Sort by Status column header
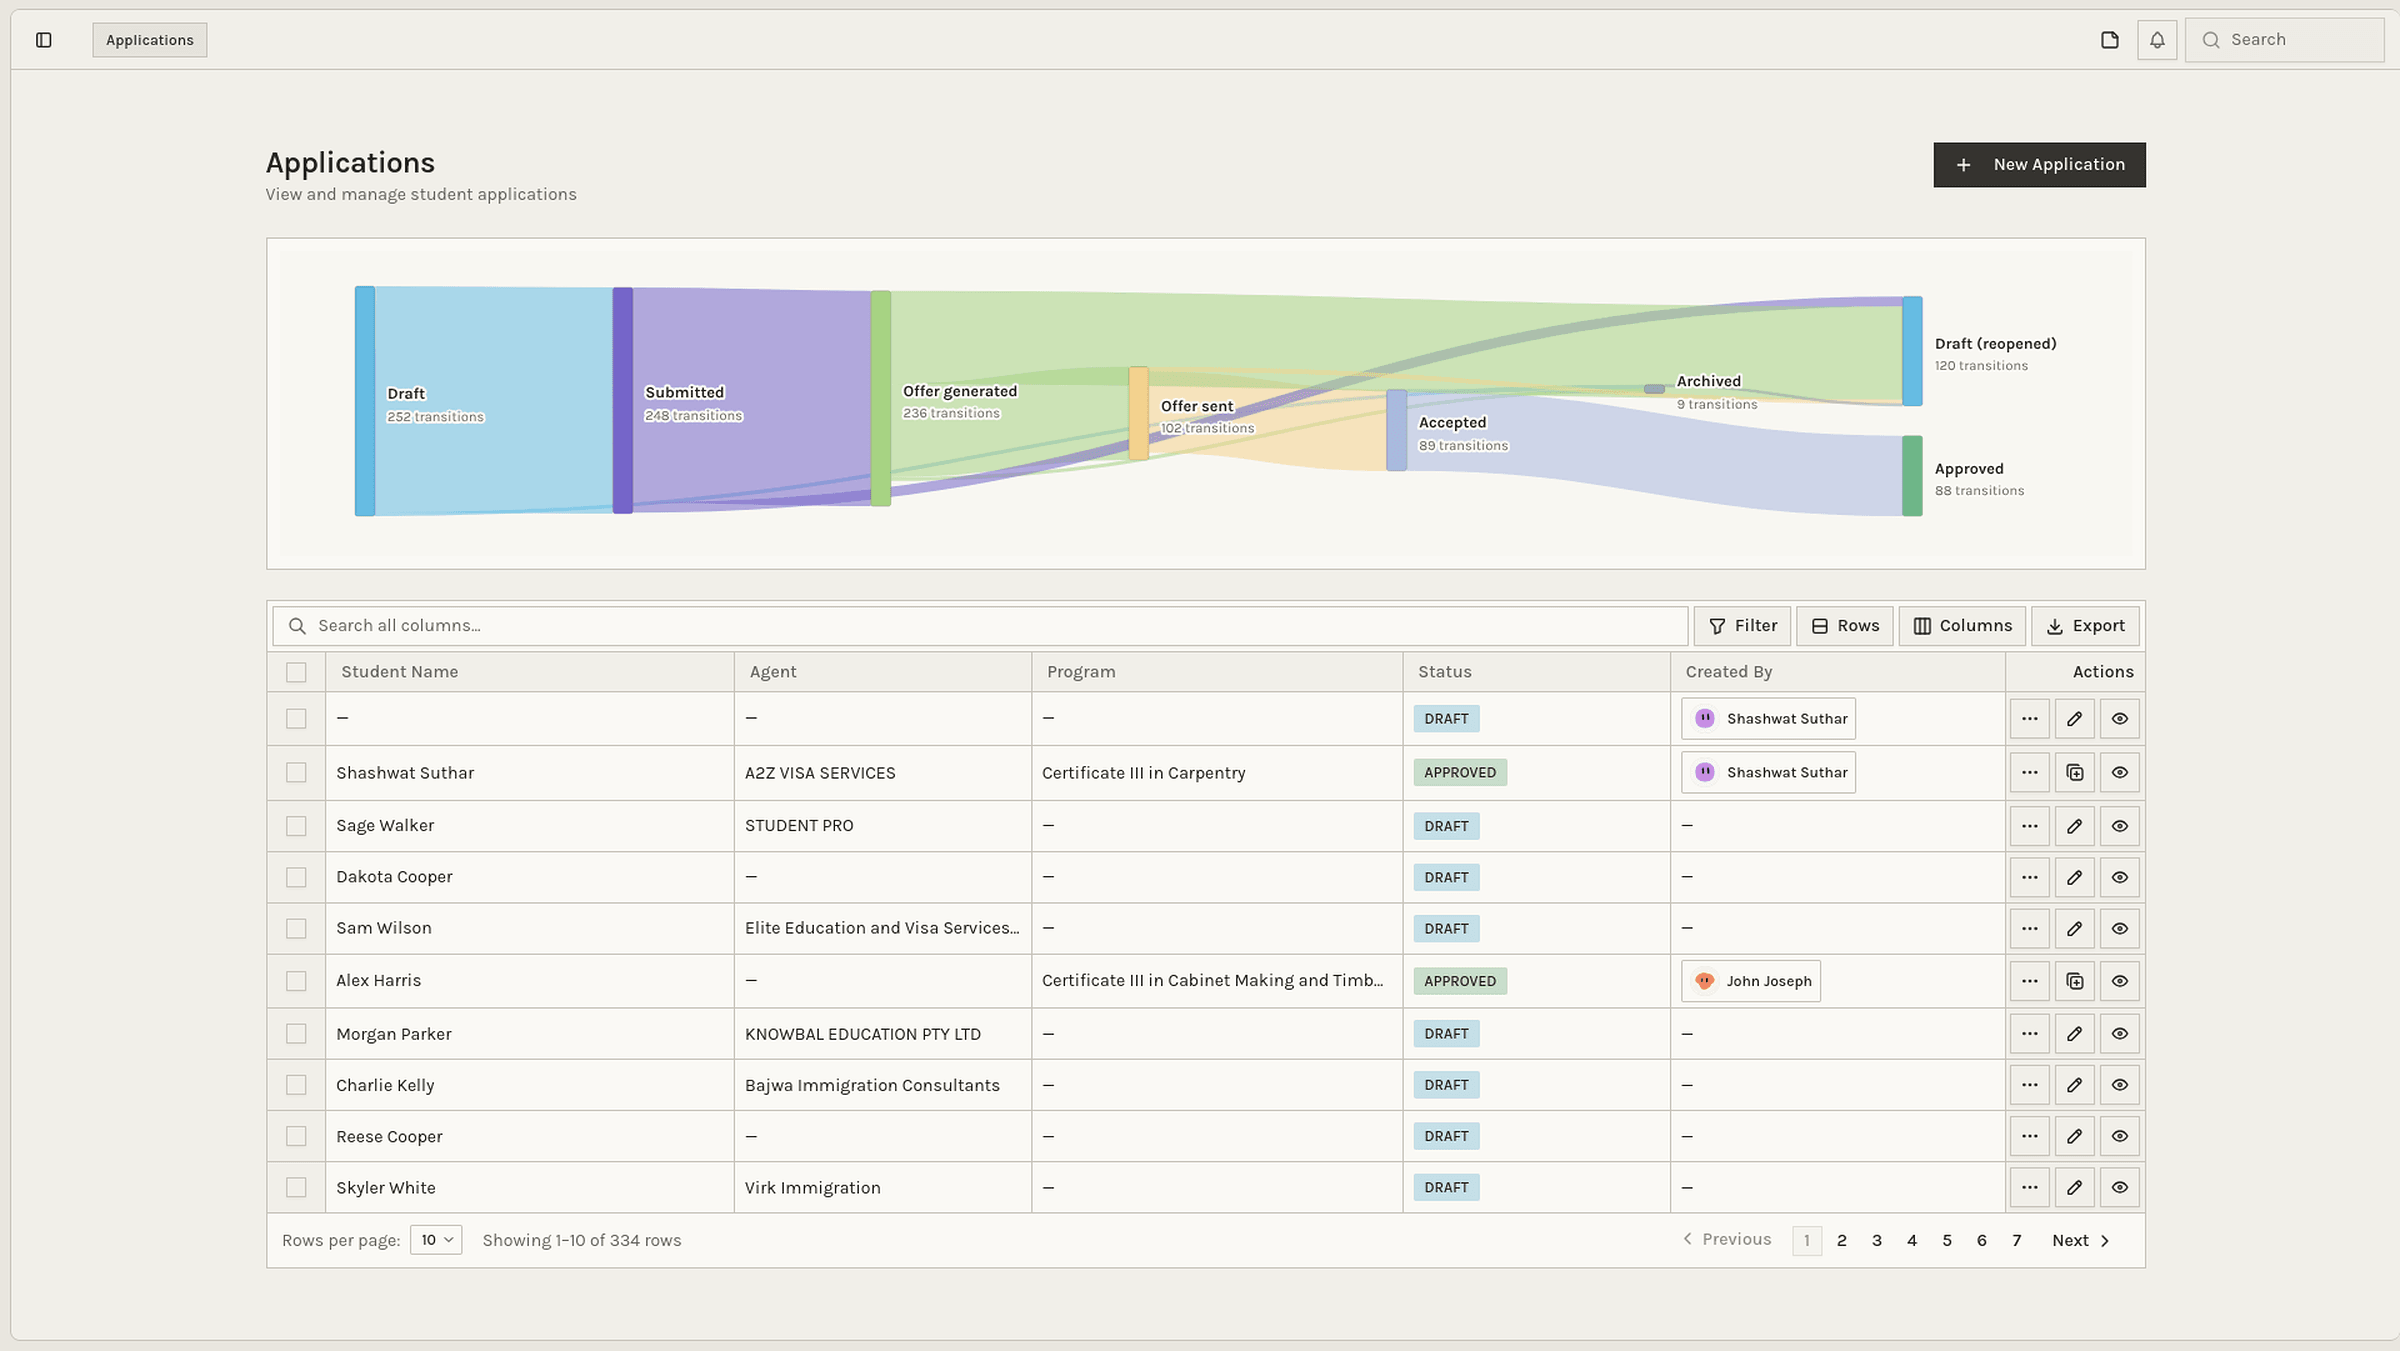This screenshot has width=2400, height=1351. [1444, 672]
